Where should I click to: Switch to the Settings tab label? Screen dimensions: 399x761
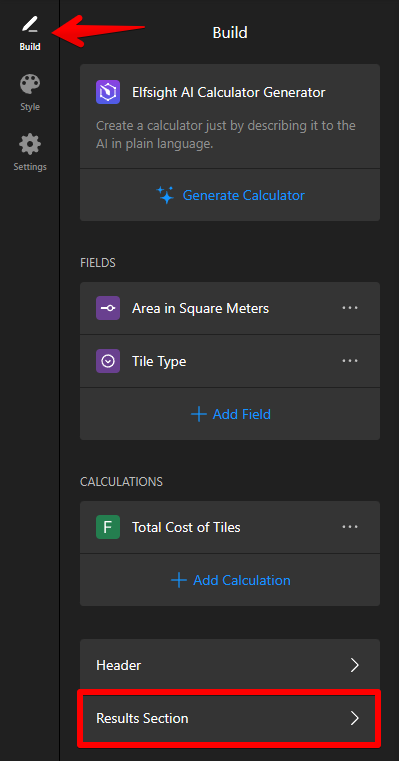click(30, 167)
